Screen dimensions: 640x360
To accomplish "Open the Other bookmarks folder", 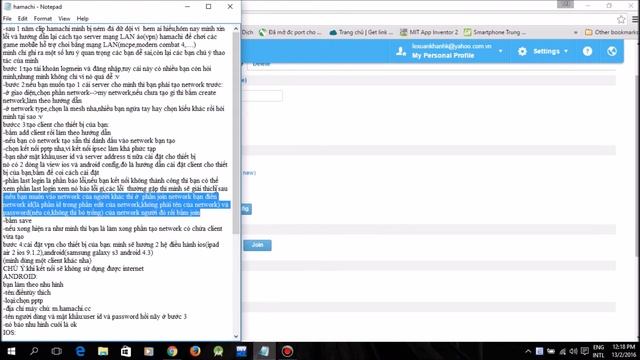I will click(611, 32).
